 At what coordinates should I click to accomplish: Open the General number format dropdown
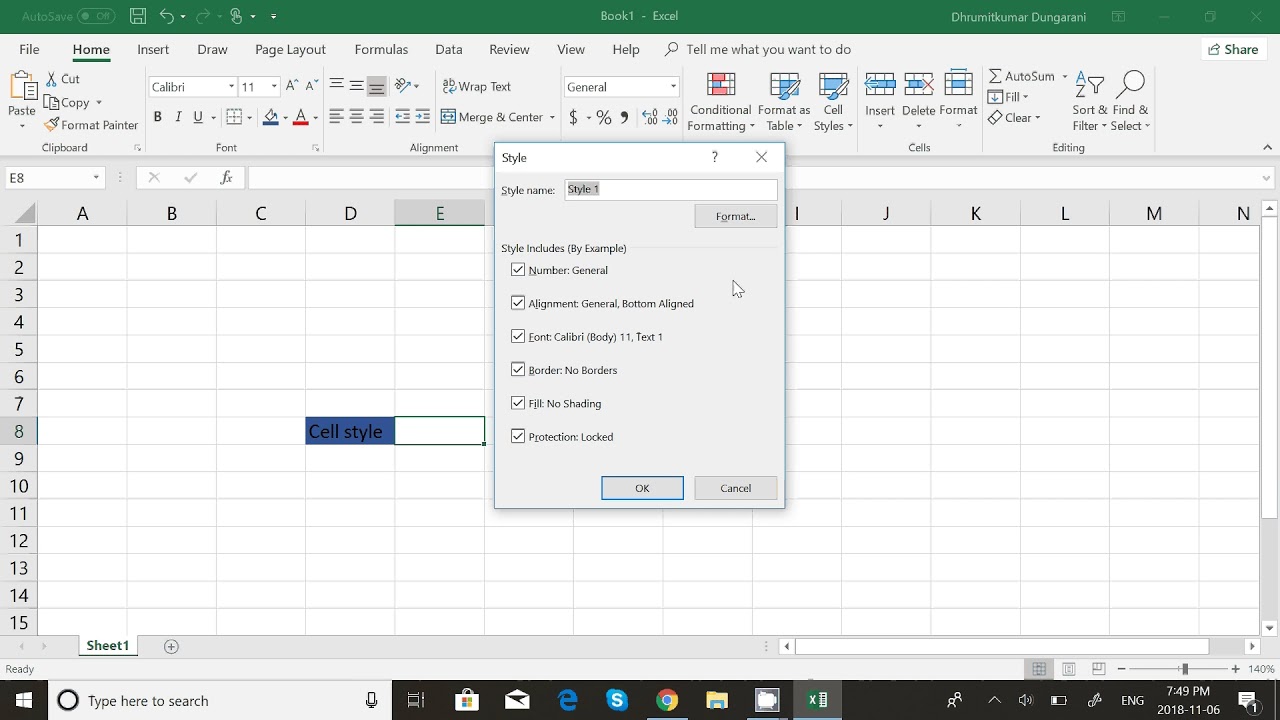click(673, 87)
